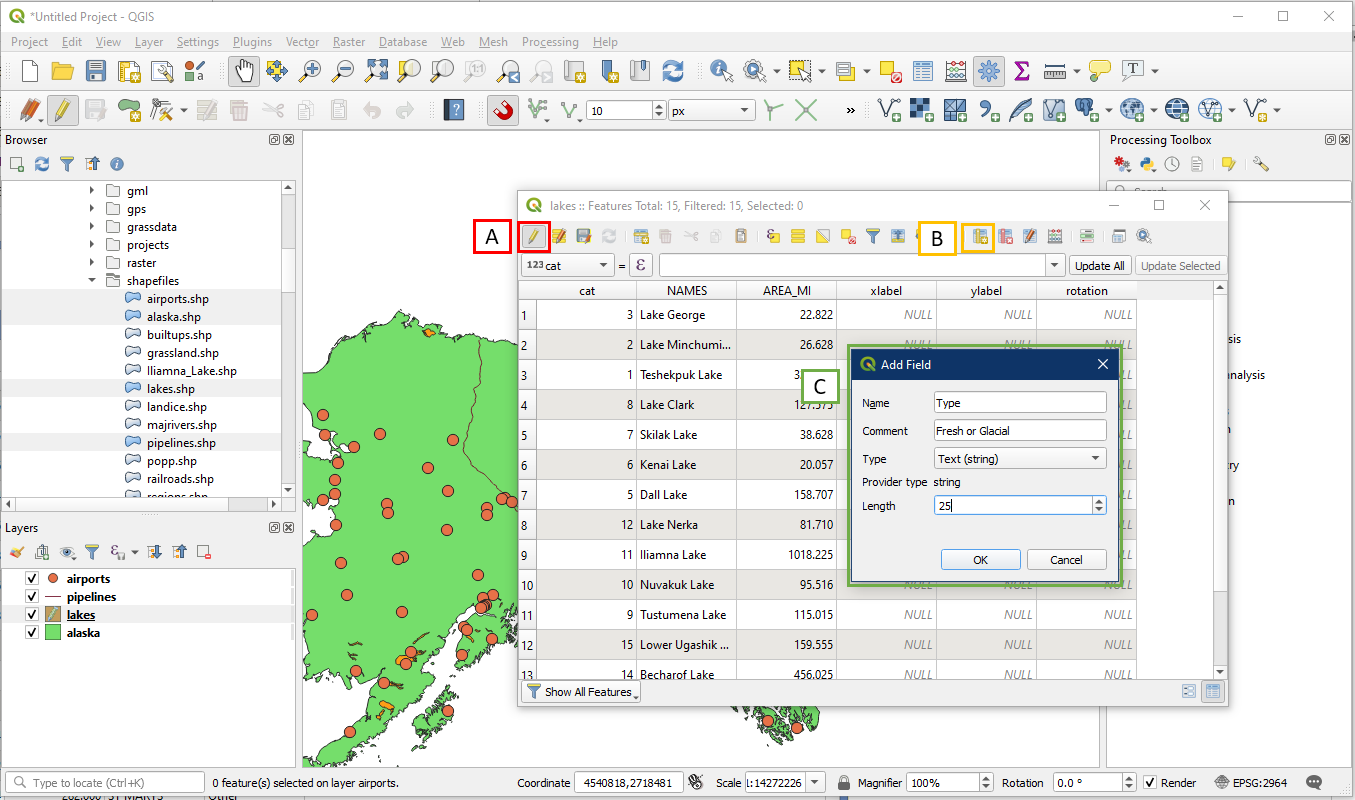
Task: Enable snapping with the magnet icon
Action: [x=502, y=110]
